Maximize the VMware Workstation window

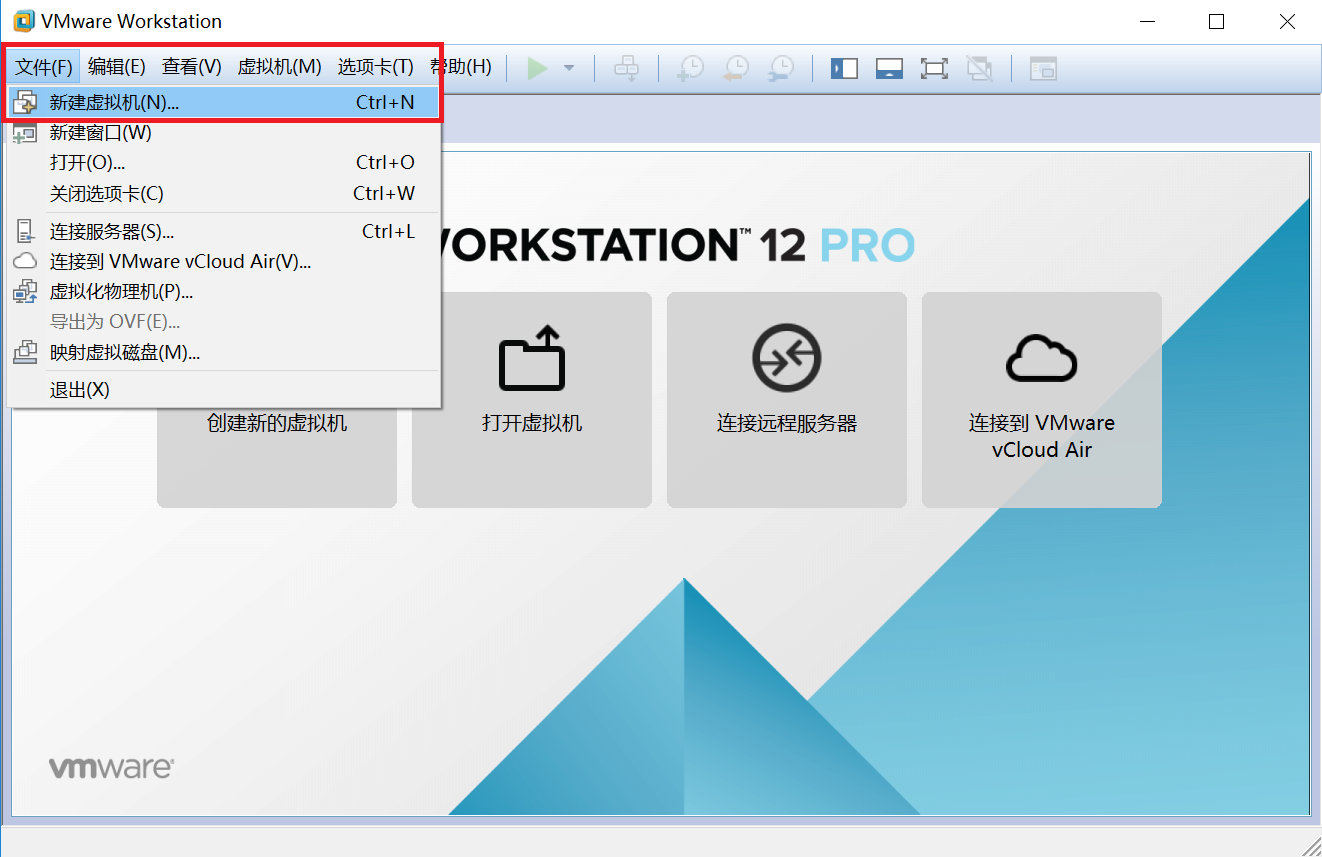click(x=1216, y=21)
